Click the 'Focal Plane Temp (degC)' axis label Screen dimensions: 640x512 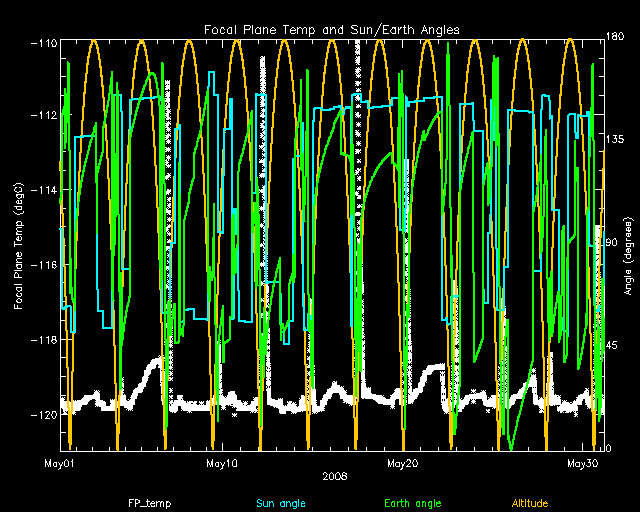pyautogui.click(x=19, y=245)
